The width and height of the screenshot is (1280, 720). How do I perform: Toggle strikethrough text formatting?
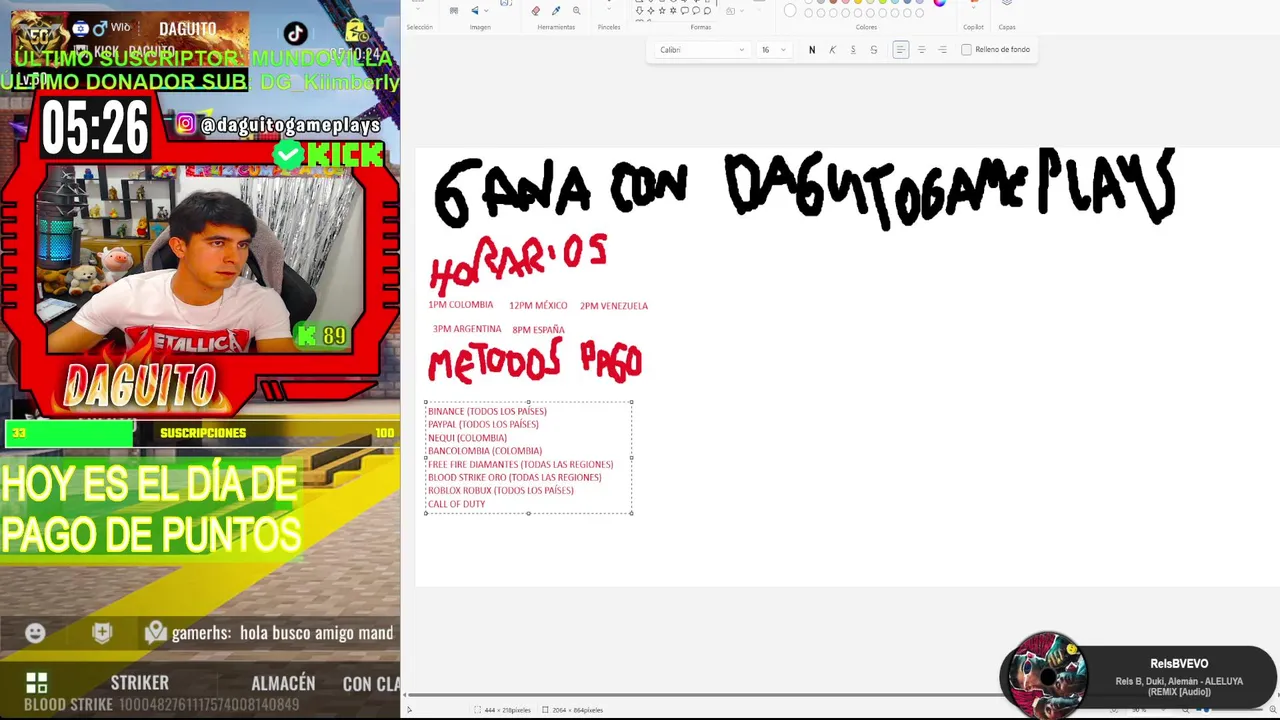coord(874,50)
